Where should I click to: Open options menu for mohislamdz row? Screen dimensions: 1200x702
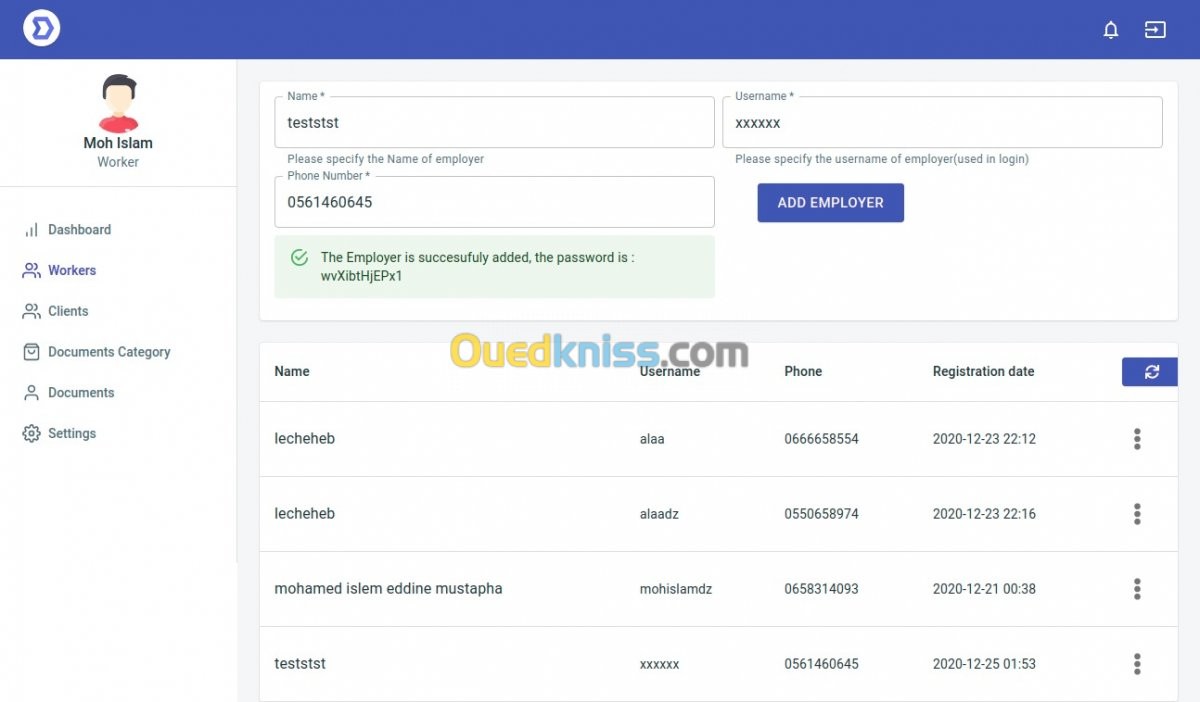[1137, 589]
